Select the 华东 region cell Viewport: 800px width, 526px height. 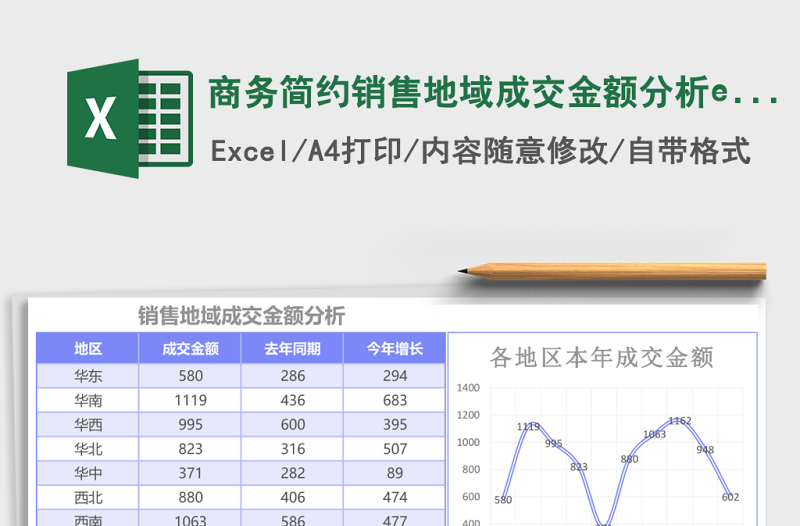88,376
